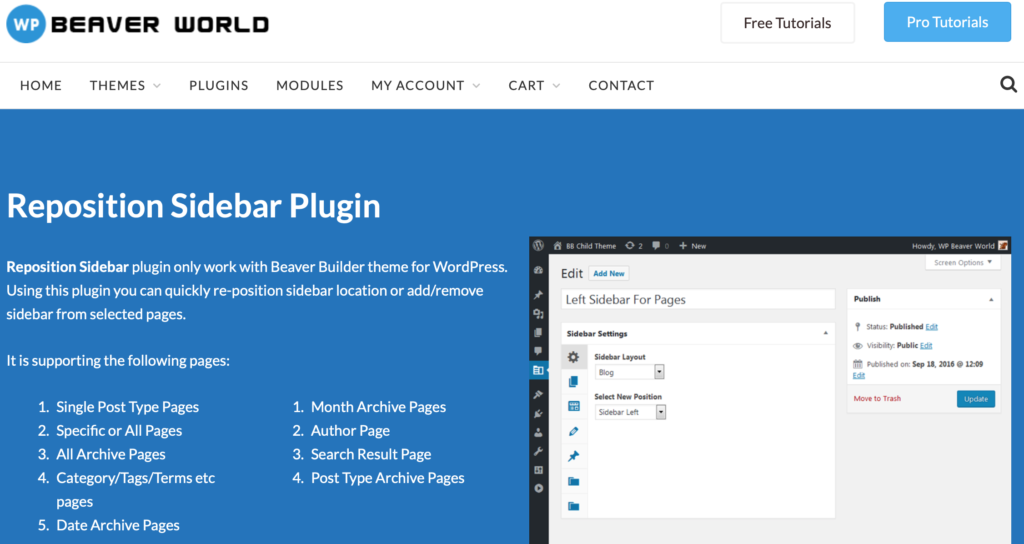Open the Pages icon in admin menu

tap(538, 332)
